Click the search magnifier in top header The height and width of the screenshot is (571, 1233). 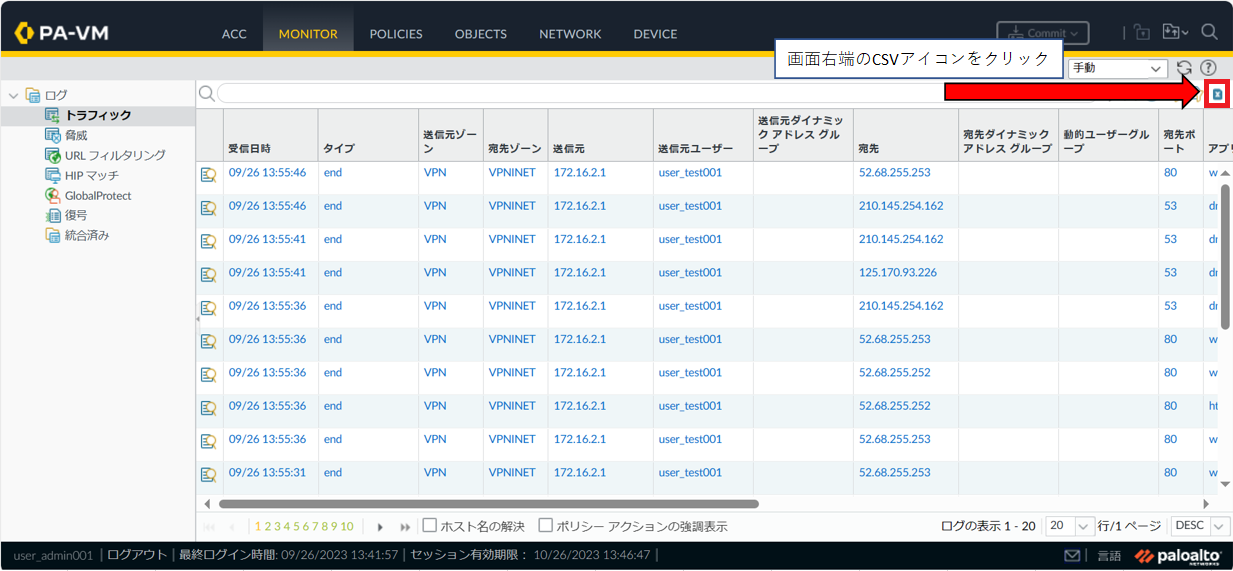[x=1209, y=32]
